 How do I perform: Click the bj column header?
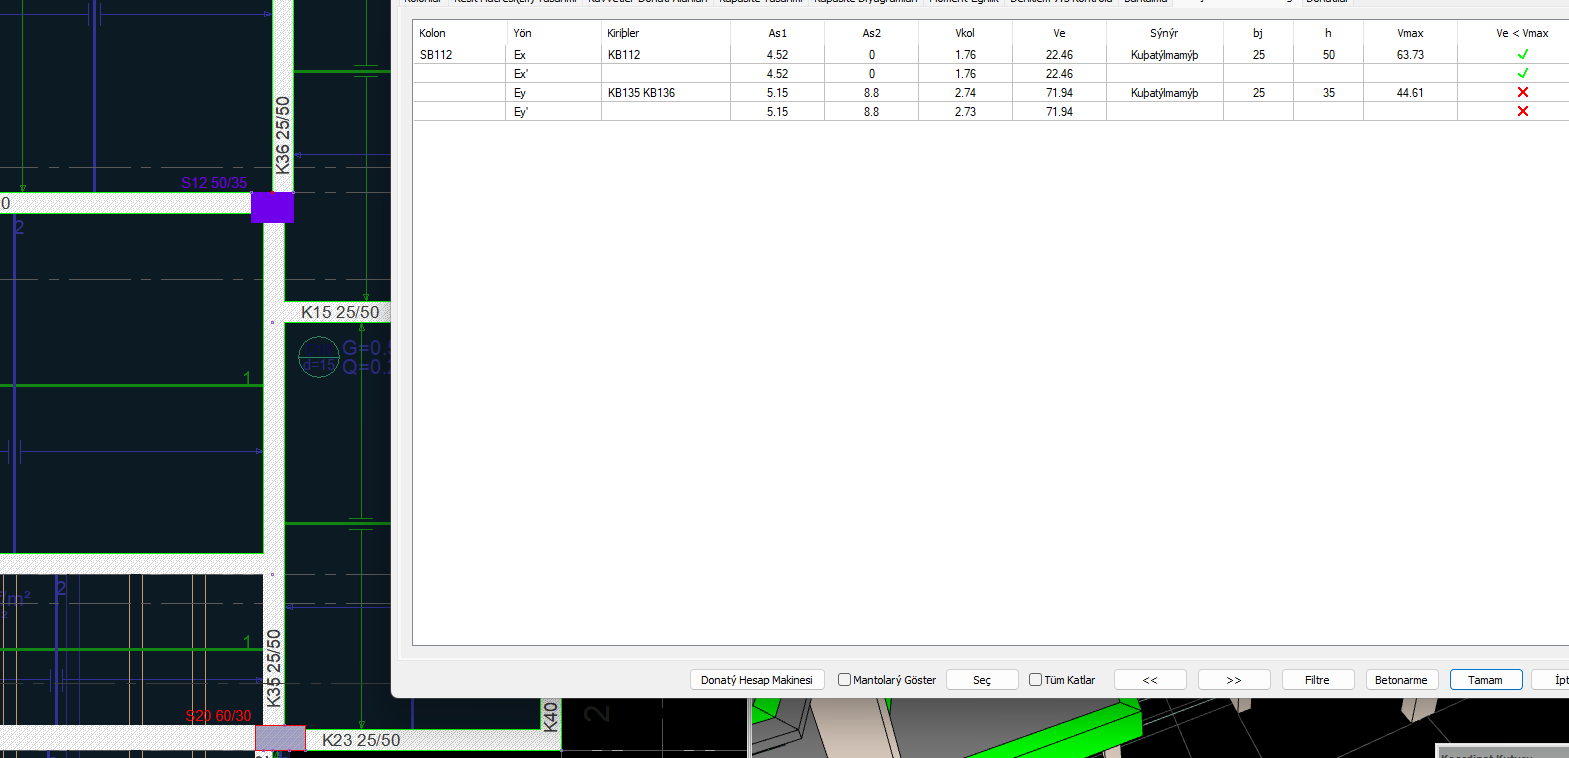tap(1258, 33)
